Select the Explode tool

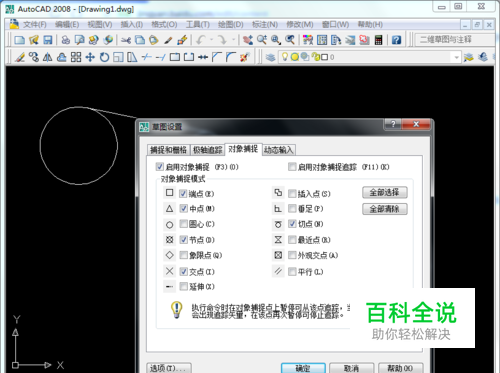[245, 57]
